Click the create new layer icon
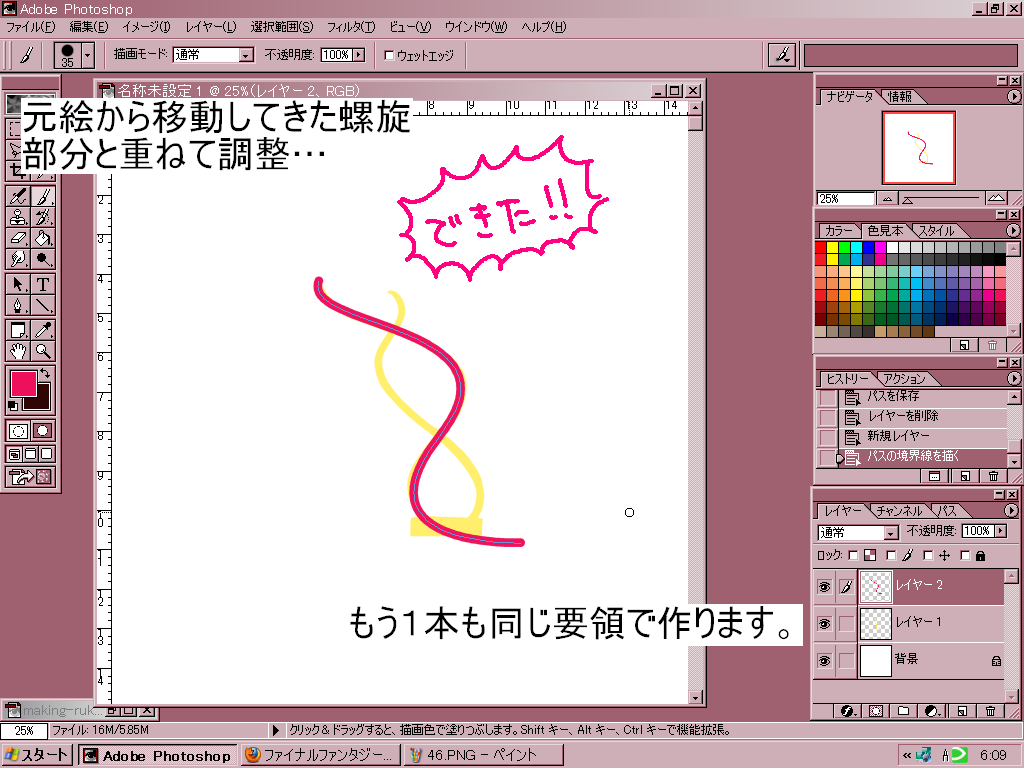The width and height of the screenshot is (1024, 768). pos(961,711)
